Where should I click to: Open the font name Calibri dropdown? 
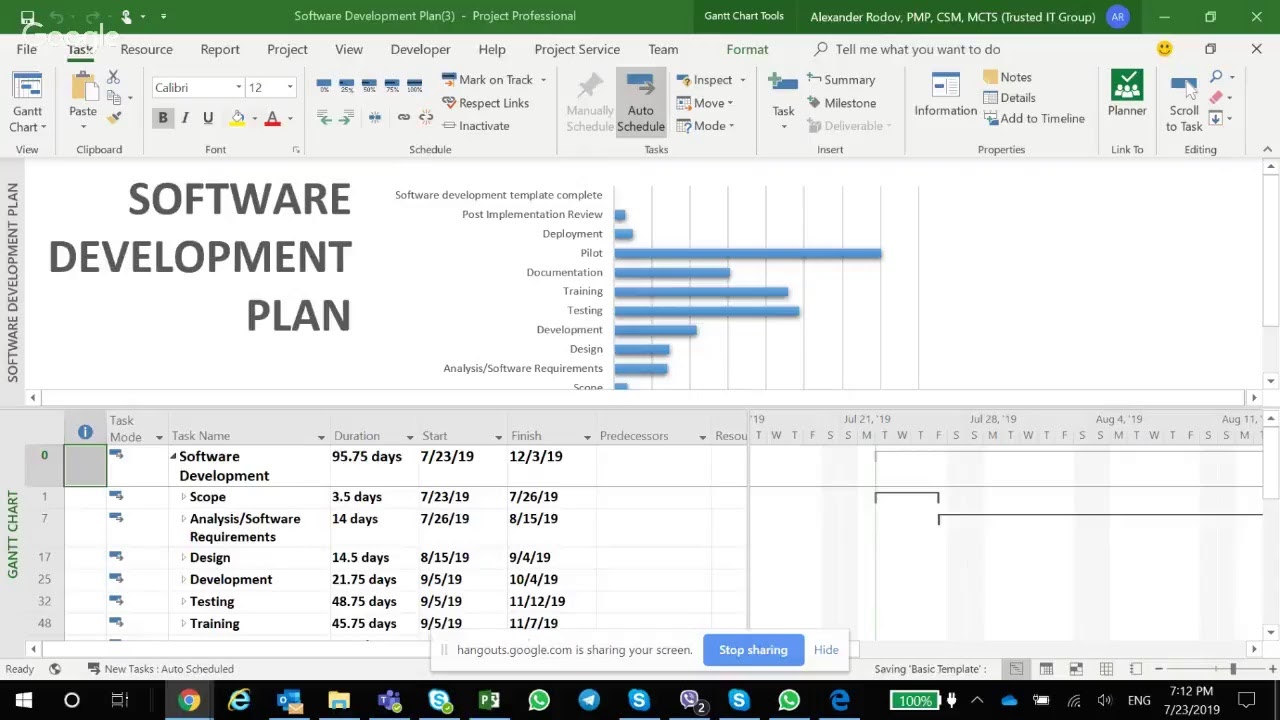pyautogui.click(x=238, y=88)
